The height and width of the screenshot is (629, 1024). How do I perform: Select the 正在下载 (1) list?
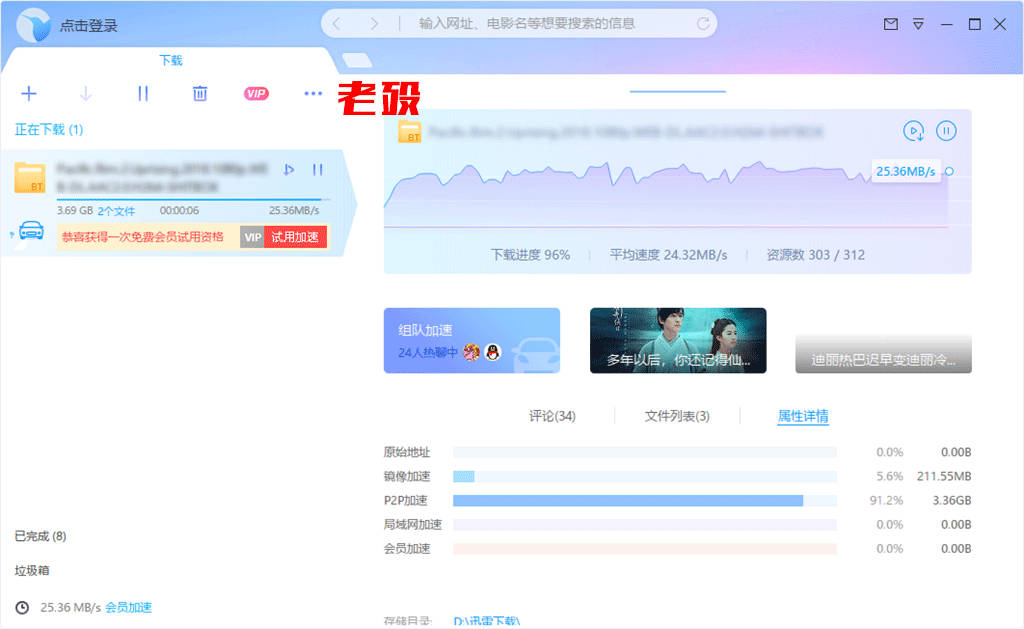(49, 129)
